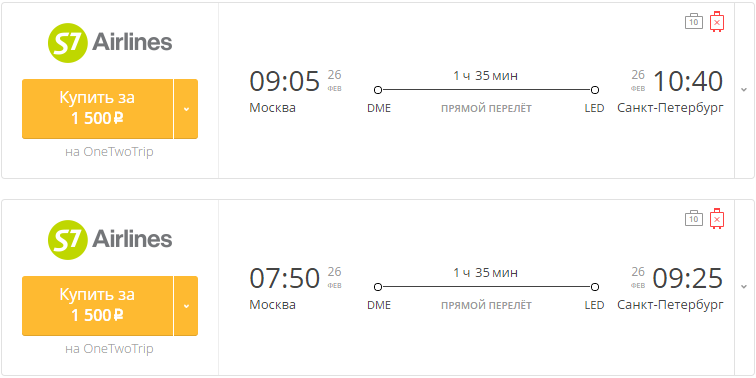Click the LED arrival point circle on the 07:50 flight
The height and width of the screenshot is (378, 756).
coord(595,287)
